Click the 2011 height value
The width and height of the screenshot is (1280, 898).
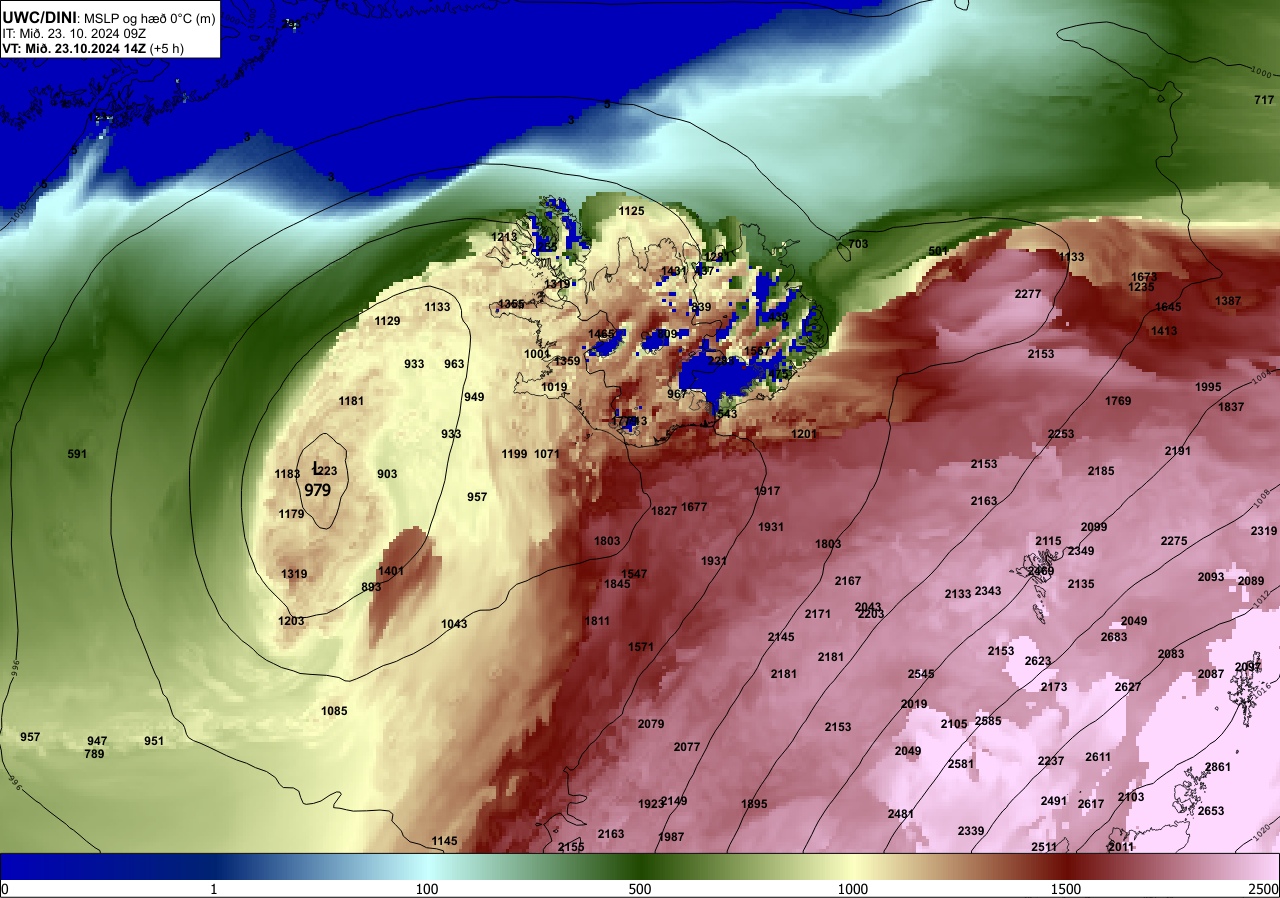[1121, 847]
